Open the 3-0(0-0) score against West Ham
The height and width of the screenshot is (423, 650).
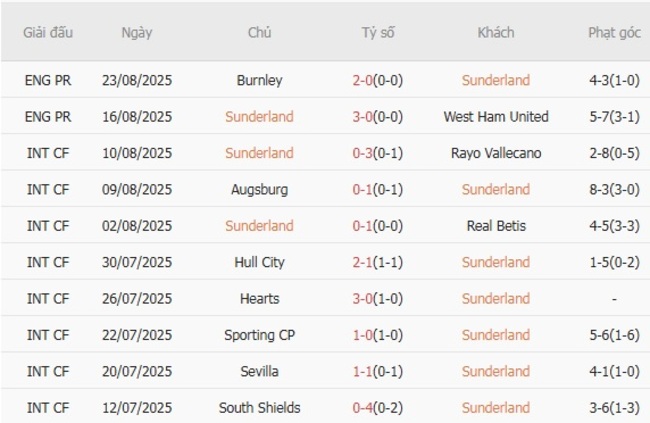378,117
